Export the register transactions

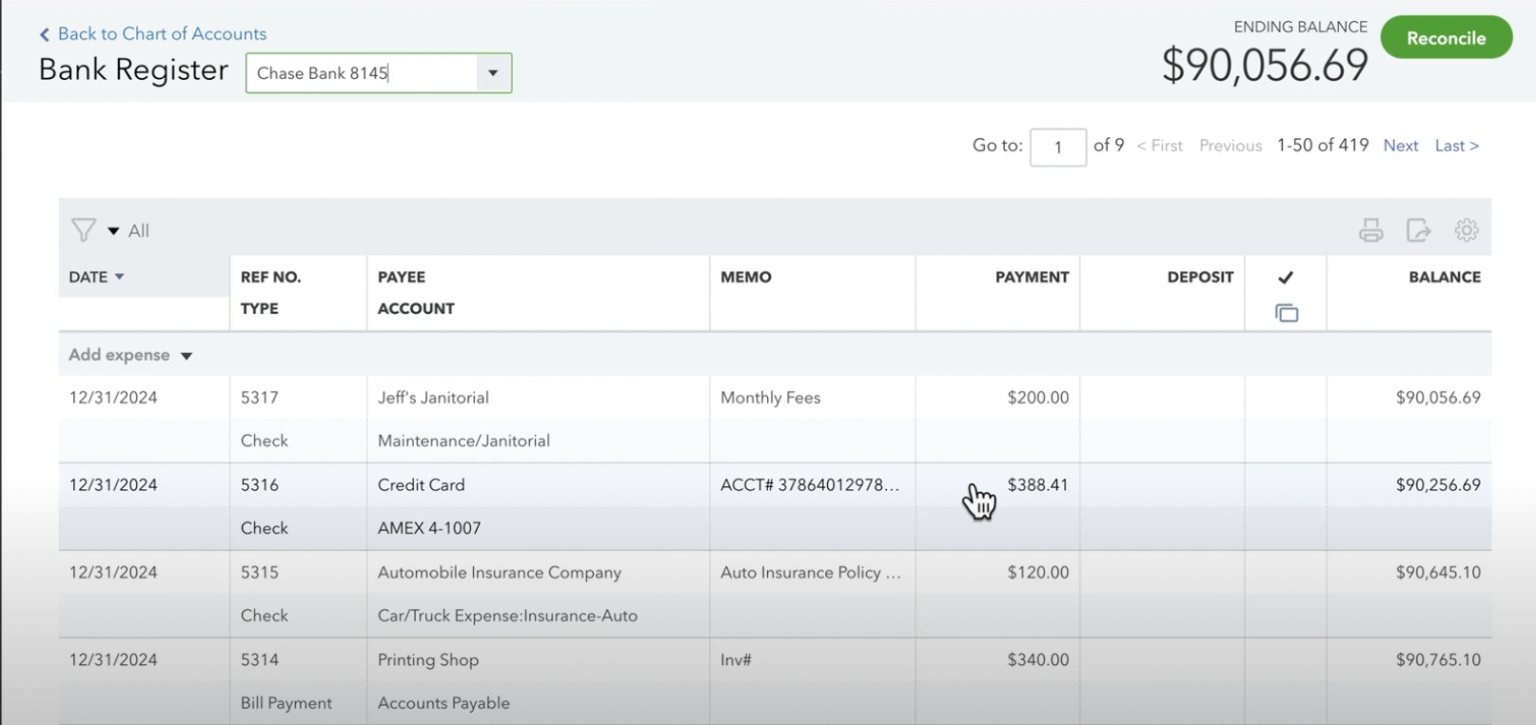1418,230
